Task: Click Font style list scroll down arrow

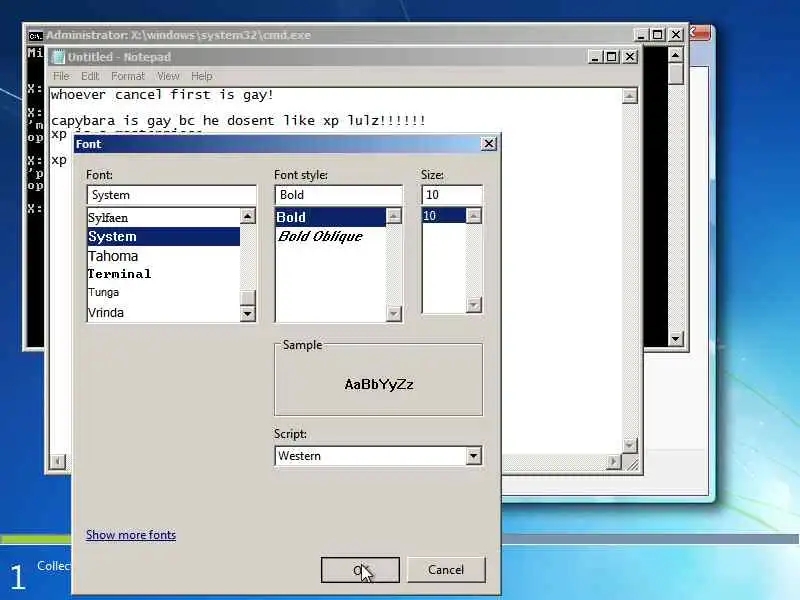Action: (x=394, y=313)
